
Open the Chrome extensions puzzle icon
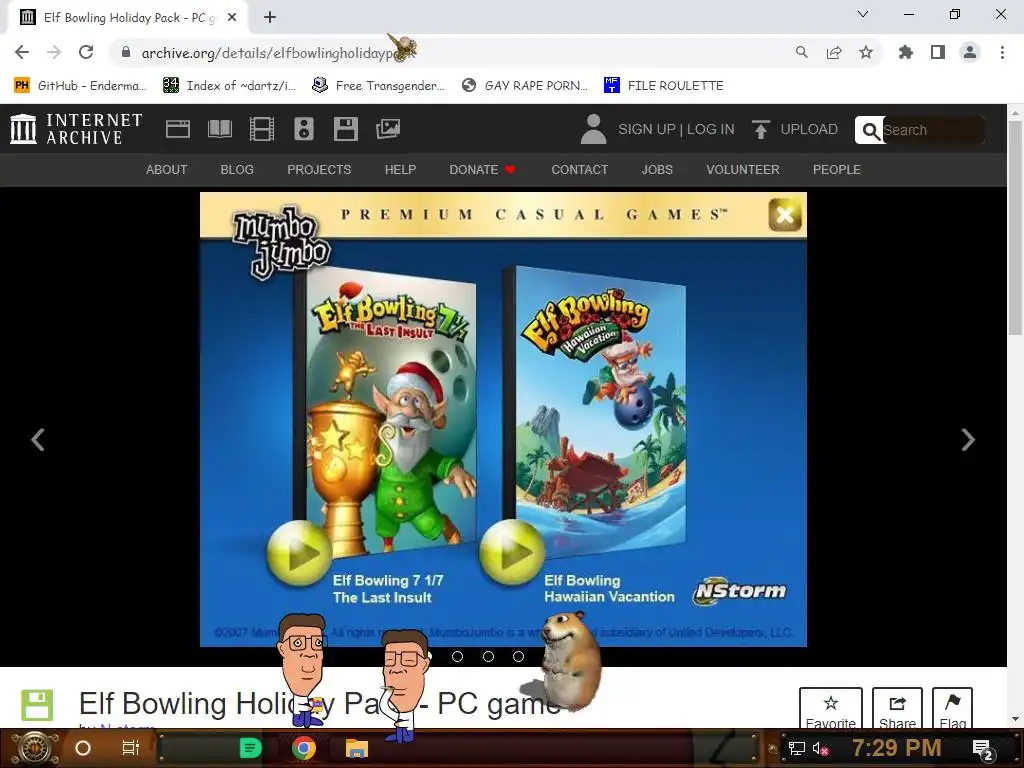[x=905, y=52]
